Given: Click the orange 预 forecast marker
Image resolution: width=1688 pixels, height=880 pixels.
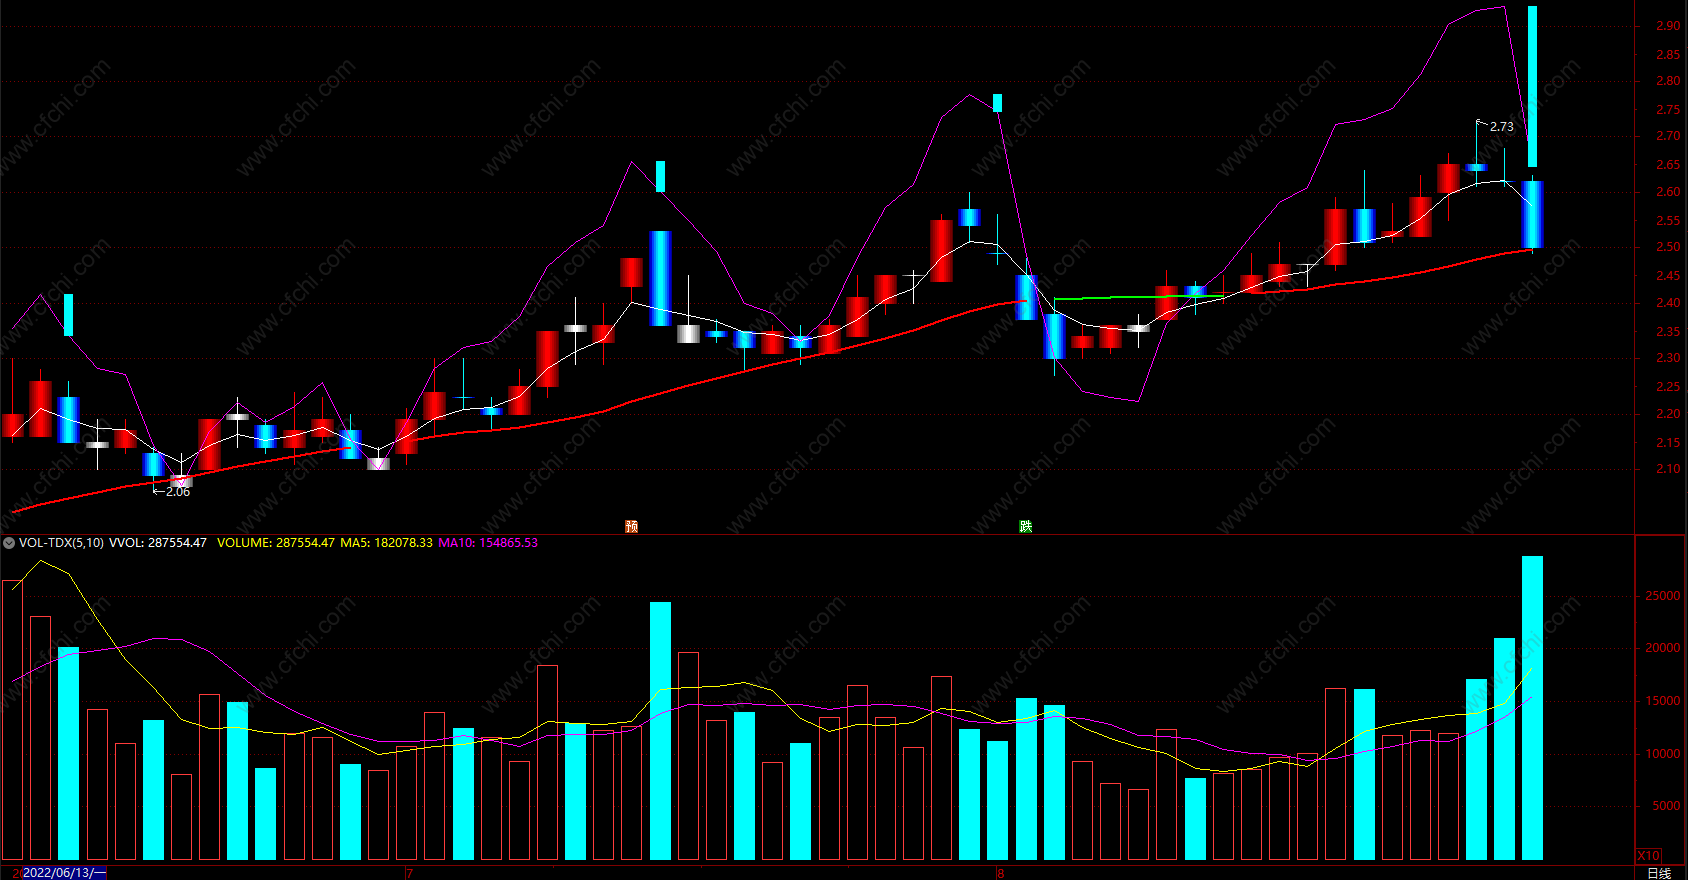Looking at the screenshot, I should pos(631,526).
